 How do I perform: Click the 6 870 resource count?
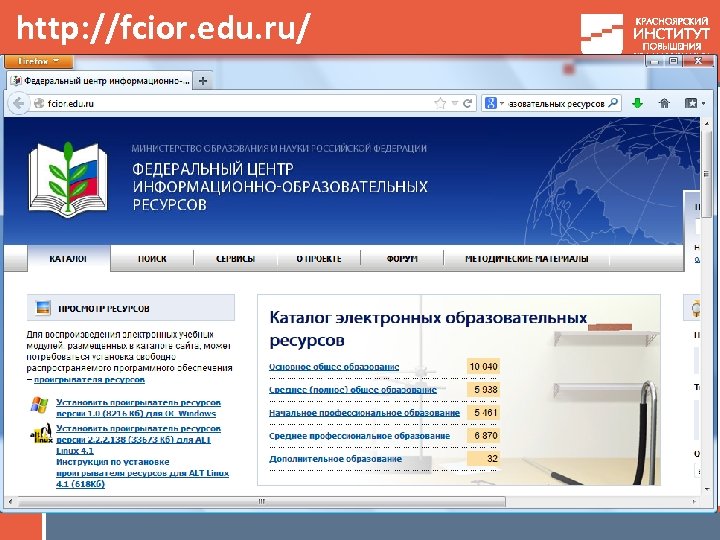point(484,435)
